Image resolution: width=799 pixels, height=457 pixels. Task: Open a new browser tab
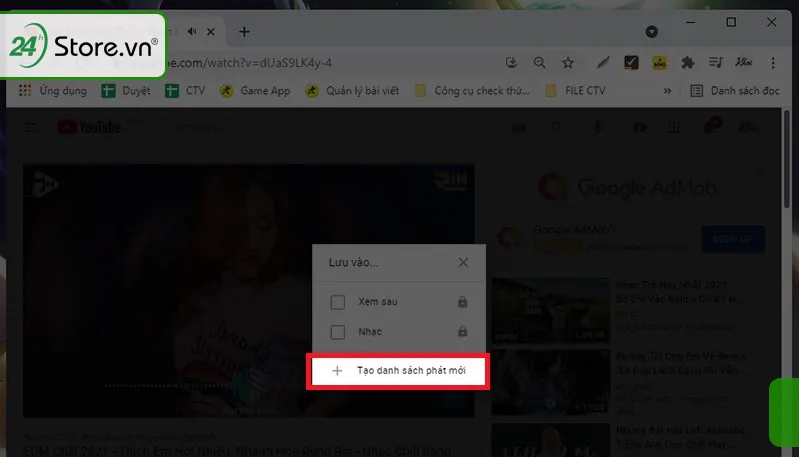point(244,31)
